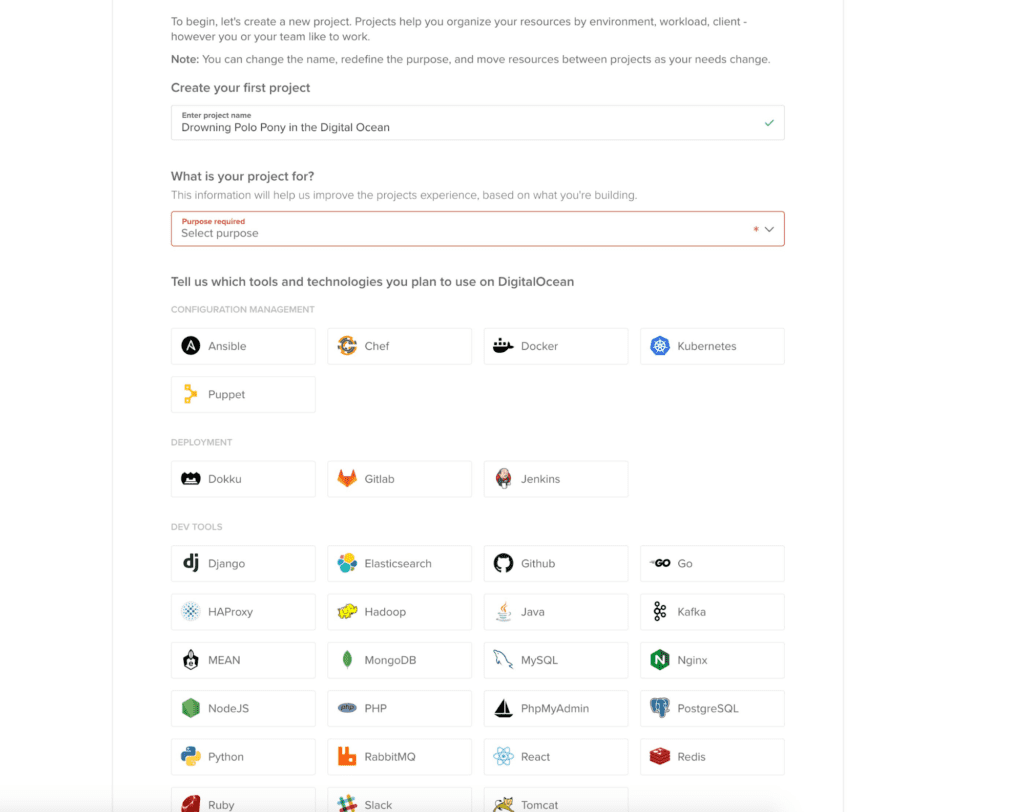Click the Github octocat icon
This screenshot has height=812, width=1024.
tap(503, 563)
